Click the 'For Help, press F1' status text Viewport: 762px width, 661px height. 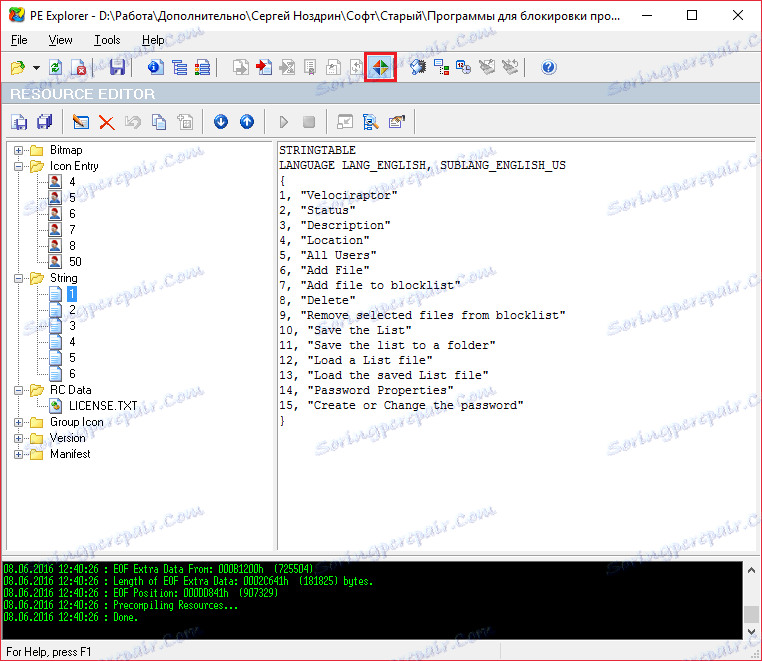tap(49, 652)
